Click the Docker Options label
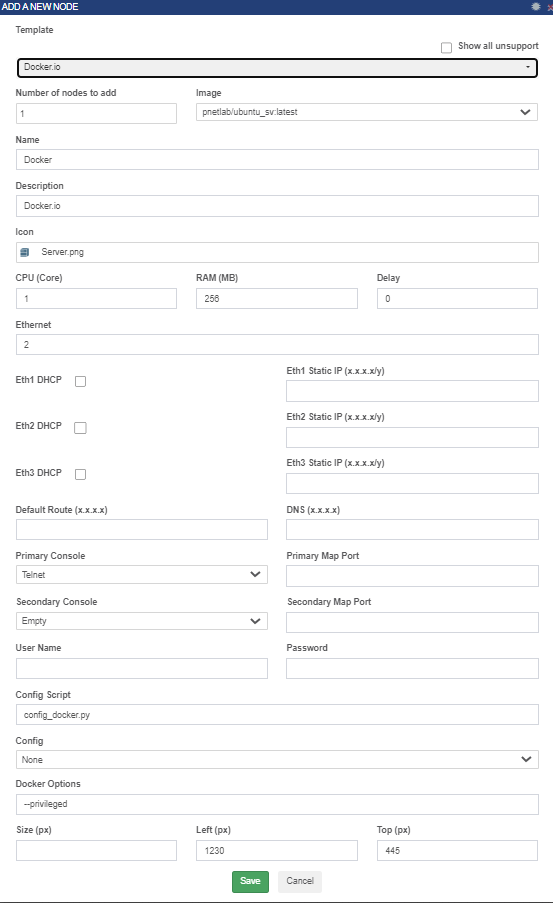 [48, 784]
